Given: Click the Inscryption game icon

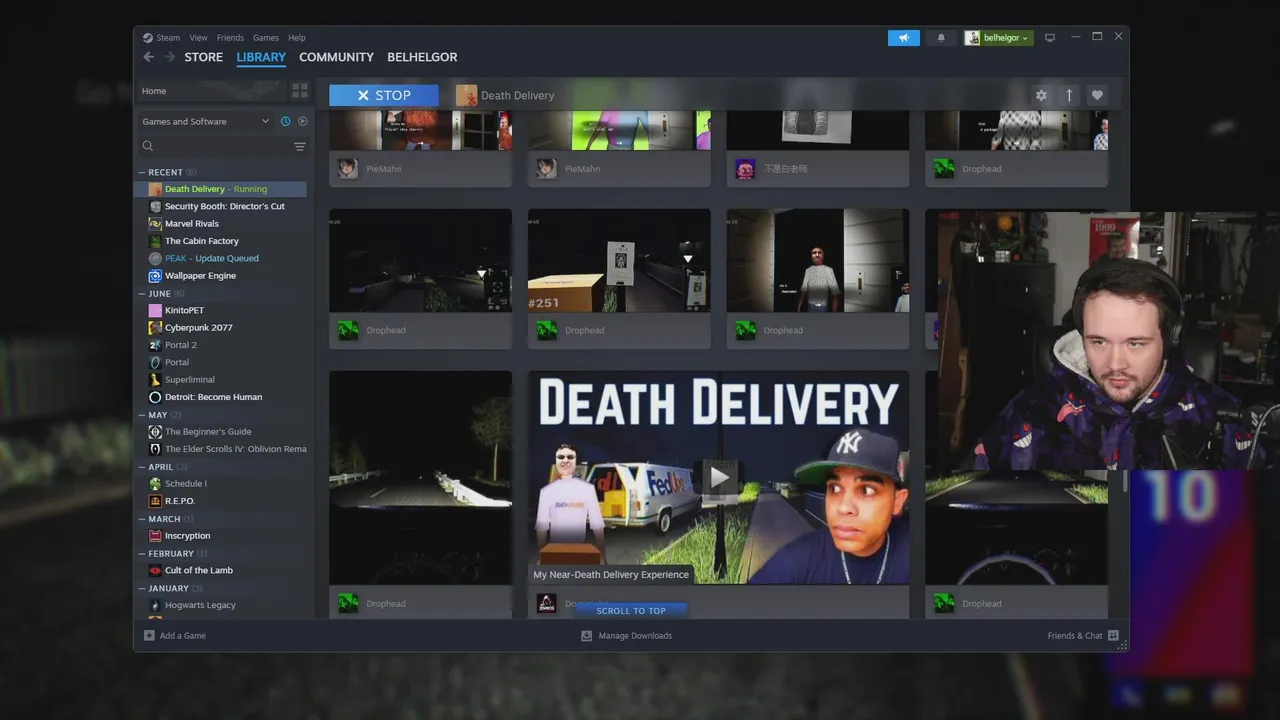Looking at the screenshot, I should tap(155, 535).
